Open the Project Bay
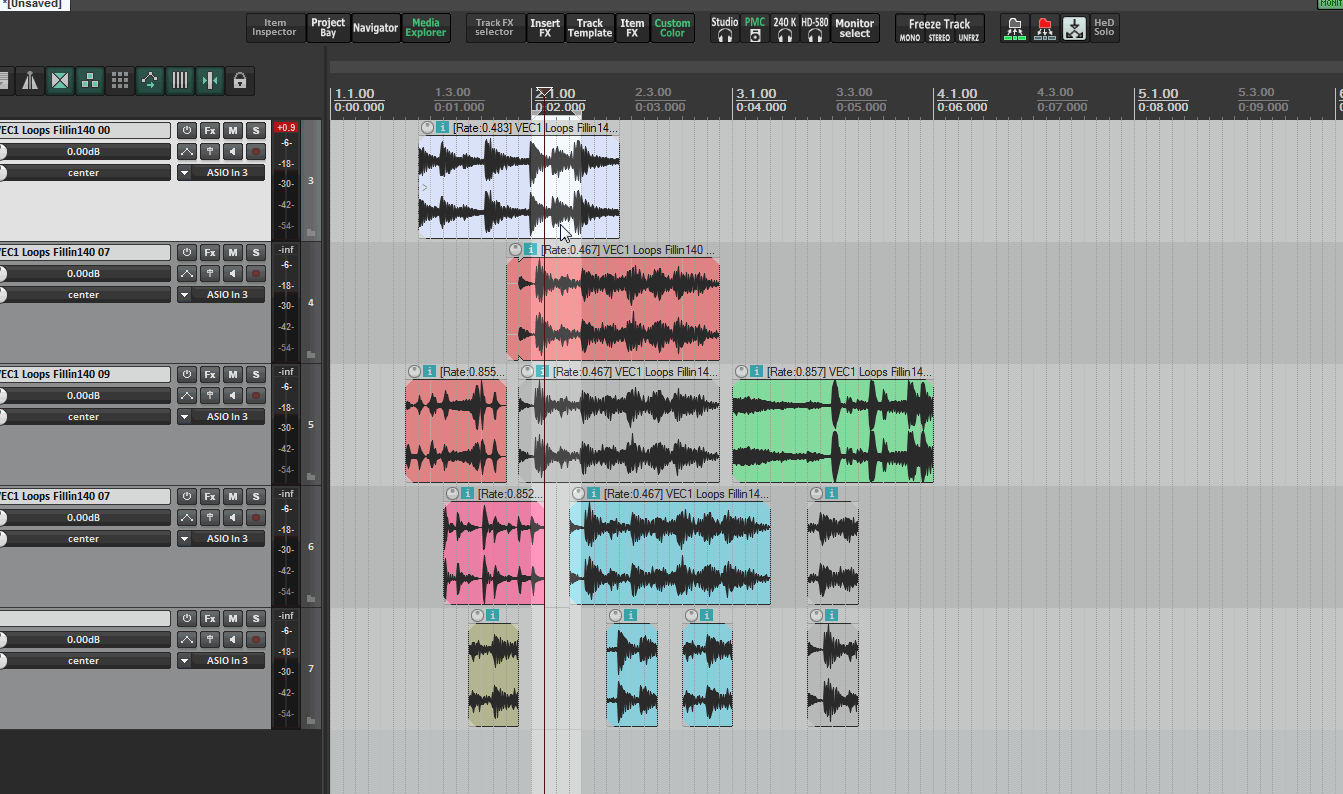 [328, 28]
